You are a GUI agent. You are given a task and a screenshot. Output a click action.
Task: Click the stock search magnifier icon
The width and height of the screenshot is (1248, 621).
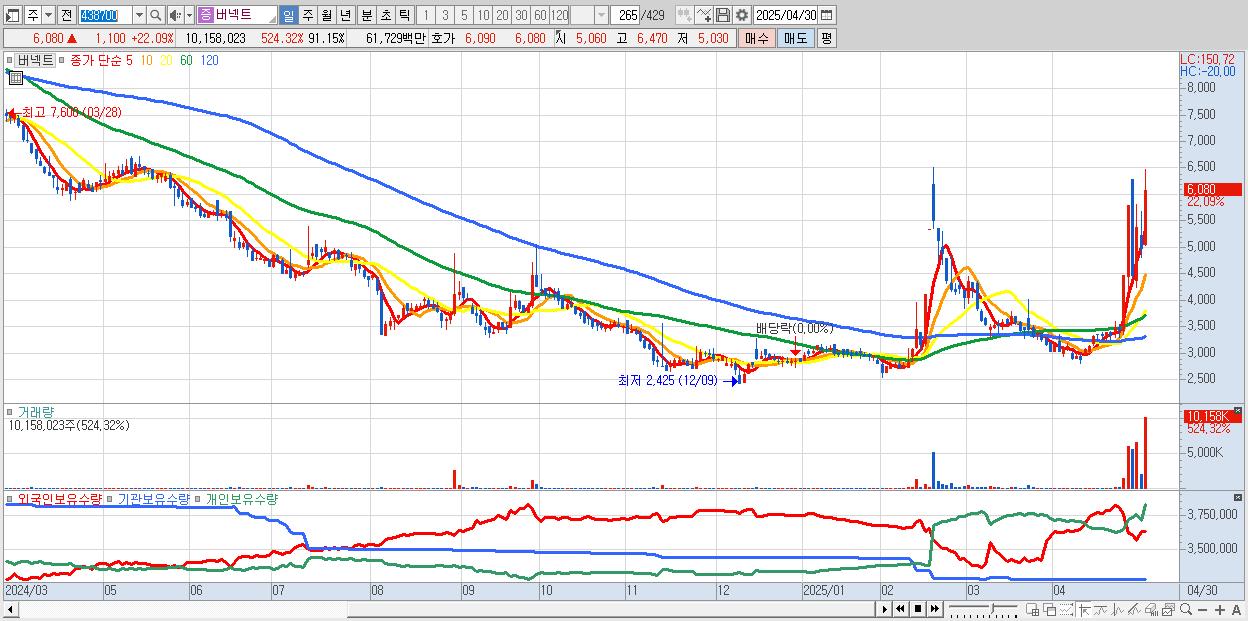coord(155,15)
